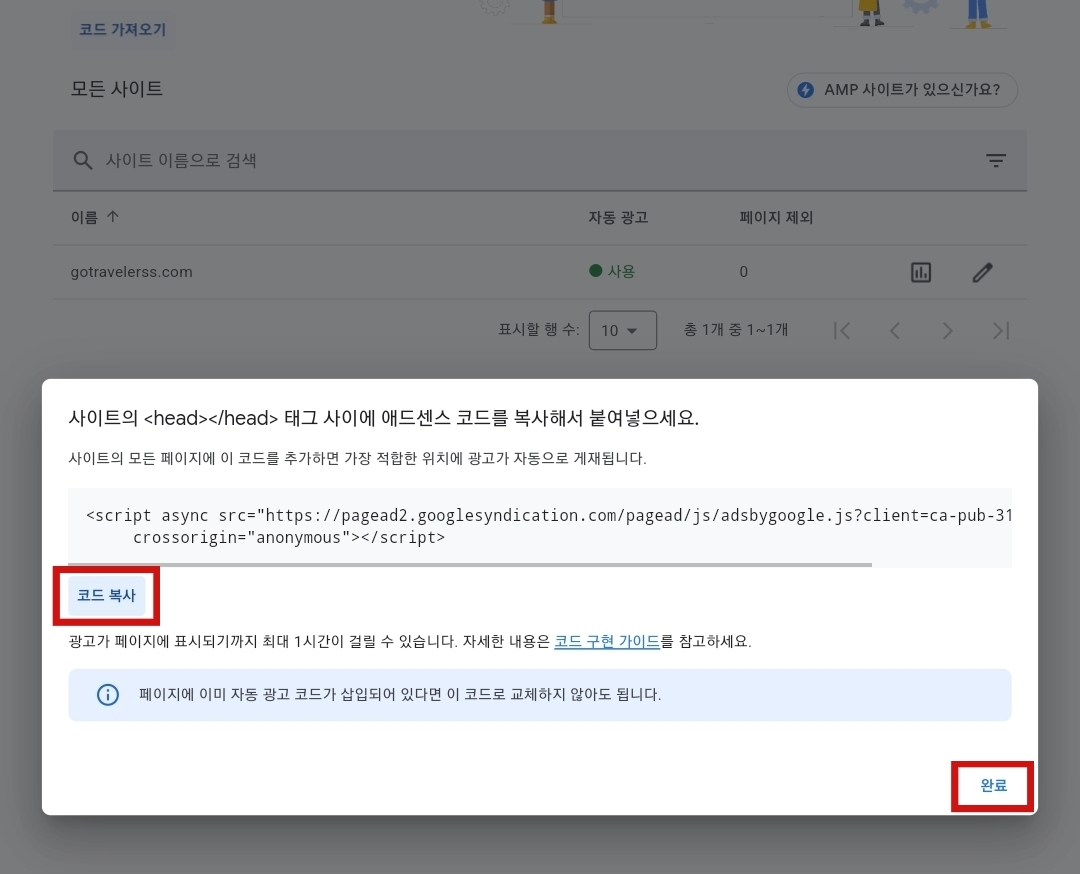Open the 코드 구현 가이드 link
The image size is (1080, 874).
tap(607, 641)
